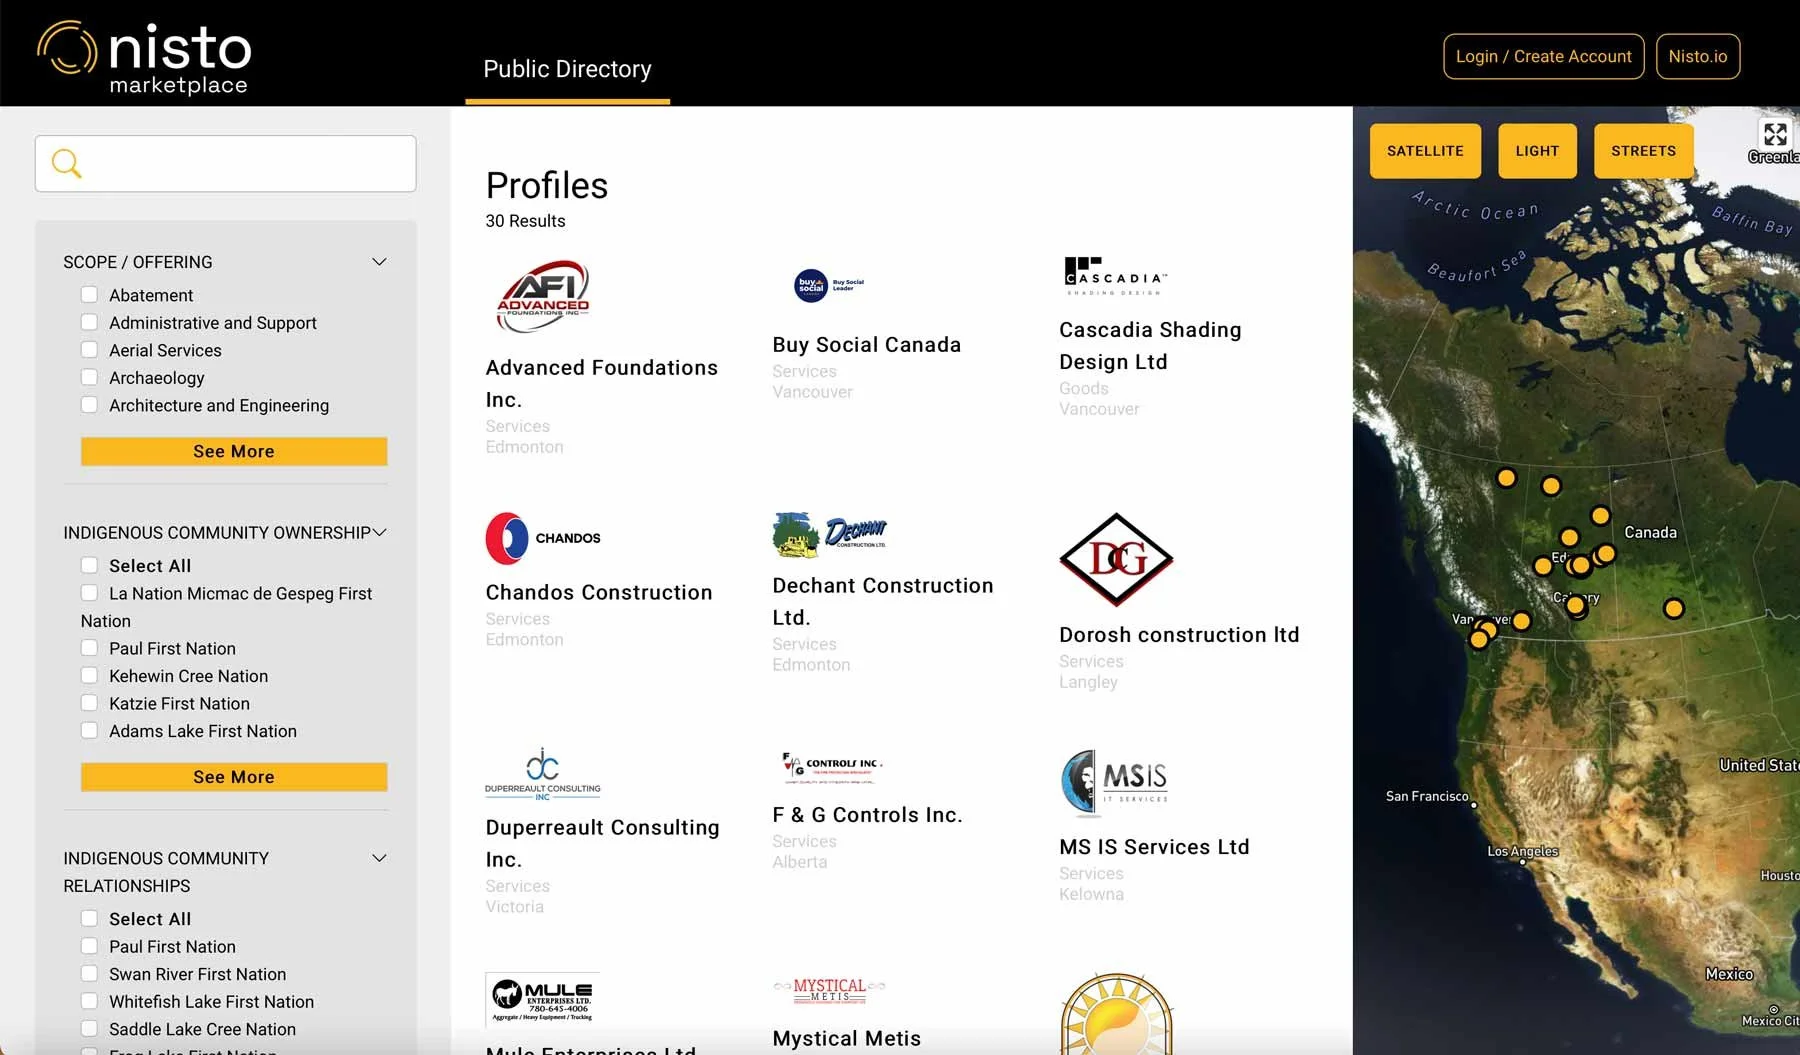Open Buy Social Canada logo
The image size is (1800, 1055).
pos(829,285)
